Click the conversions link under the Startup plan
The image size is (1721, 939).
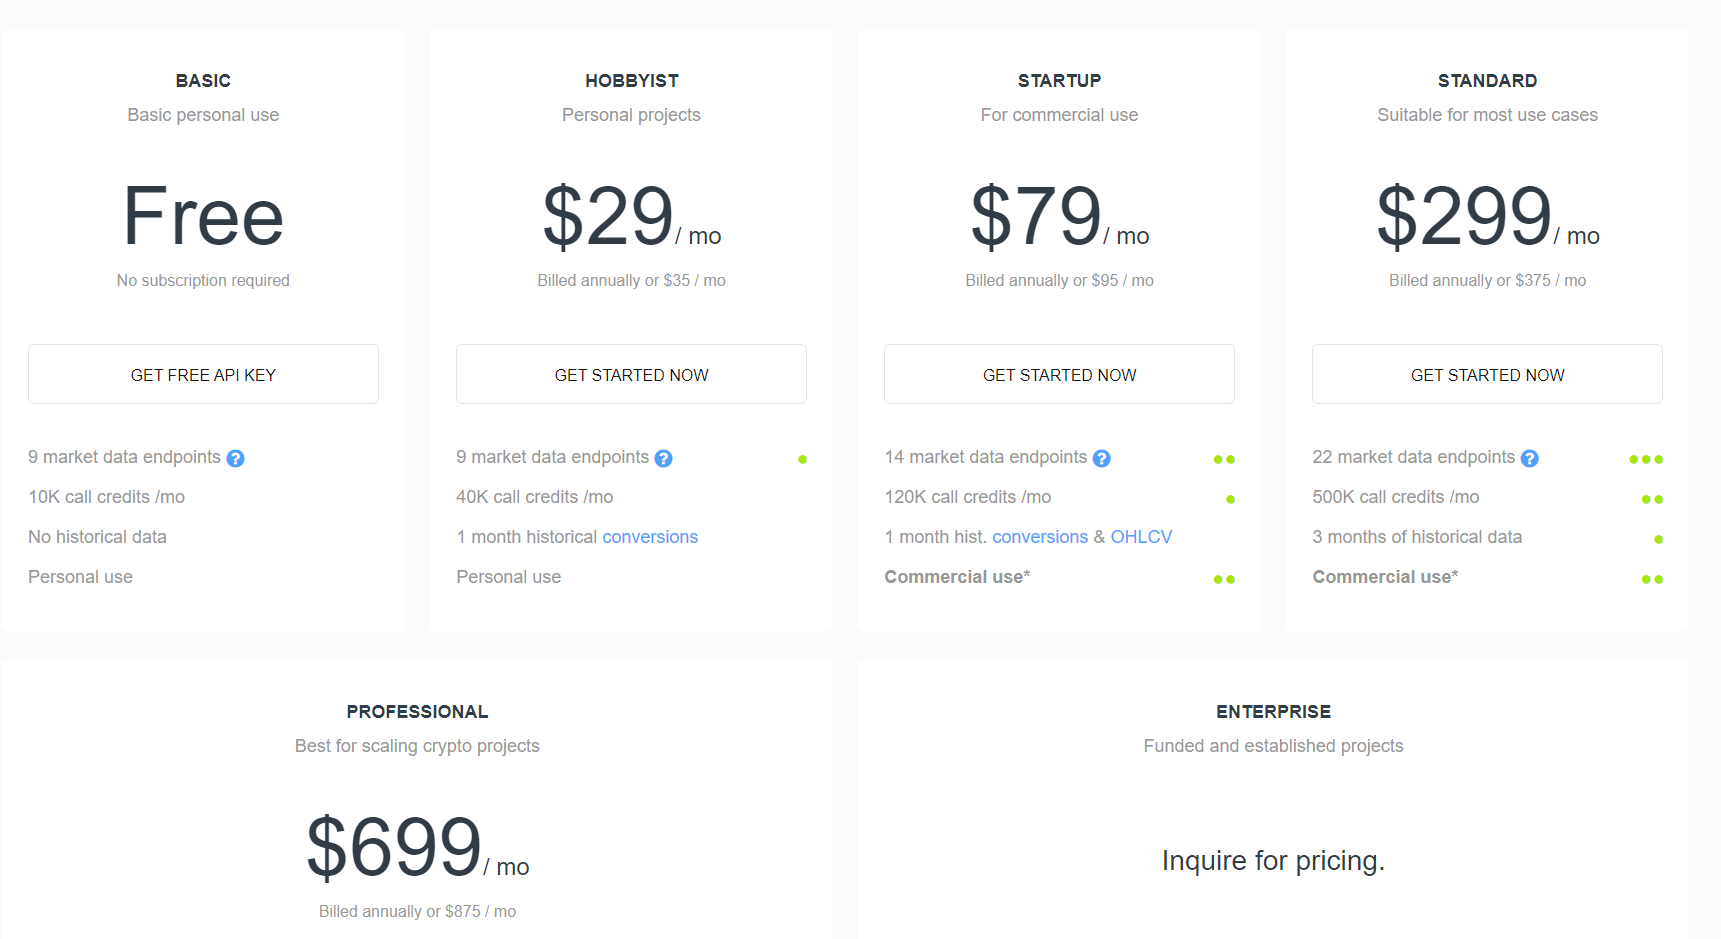click(1040, 536)
